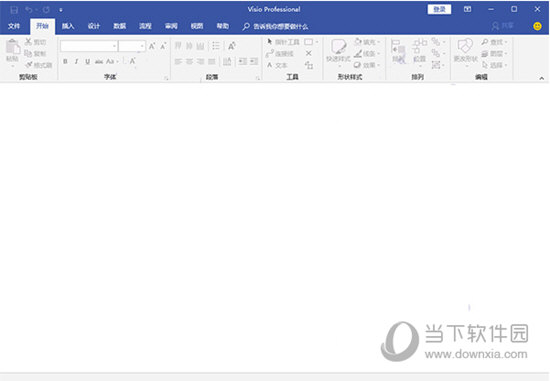Open the Quick Styles gallery
Screen dimensions: 550x381
click(x=338, y=52)
